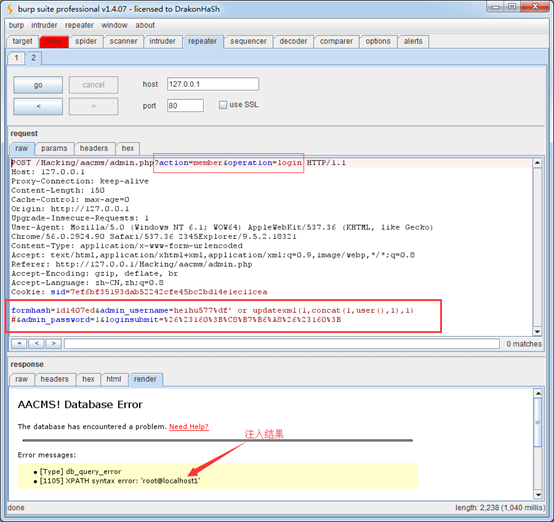554x522 pixels.
Task: Select the request params tab
Action: (54, 148)
